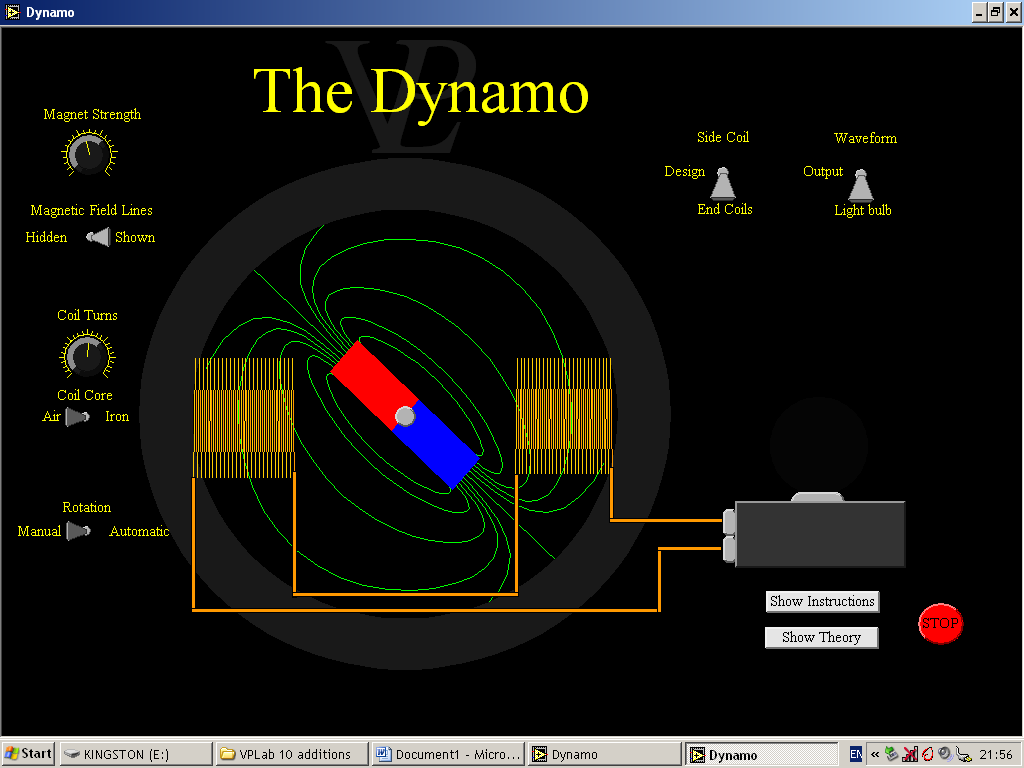Switch to the KINGSTON (E:) taskbar window
This screenshot has height=768, width=1024.
point(136,754)
